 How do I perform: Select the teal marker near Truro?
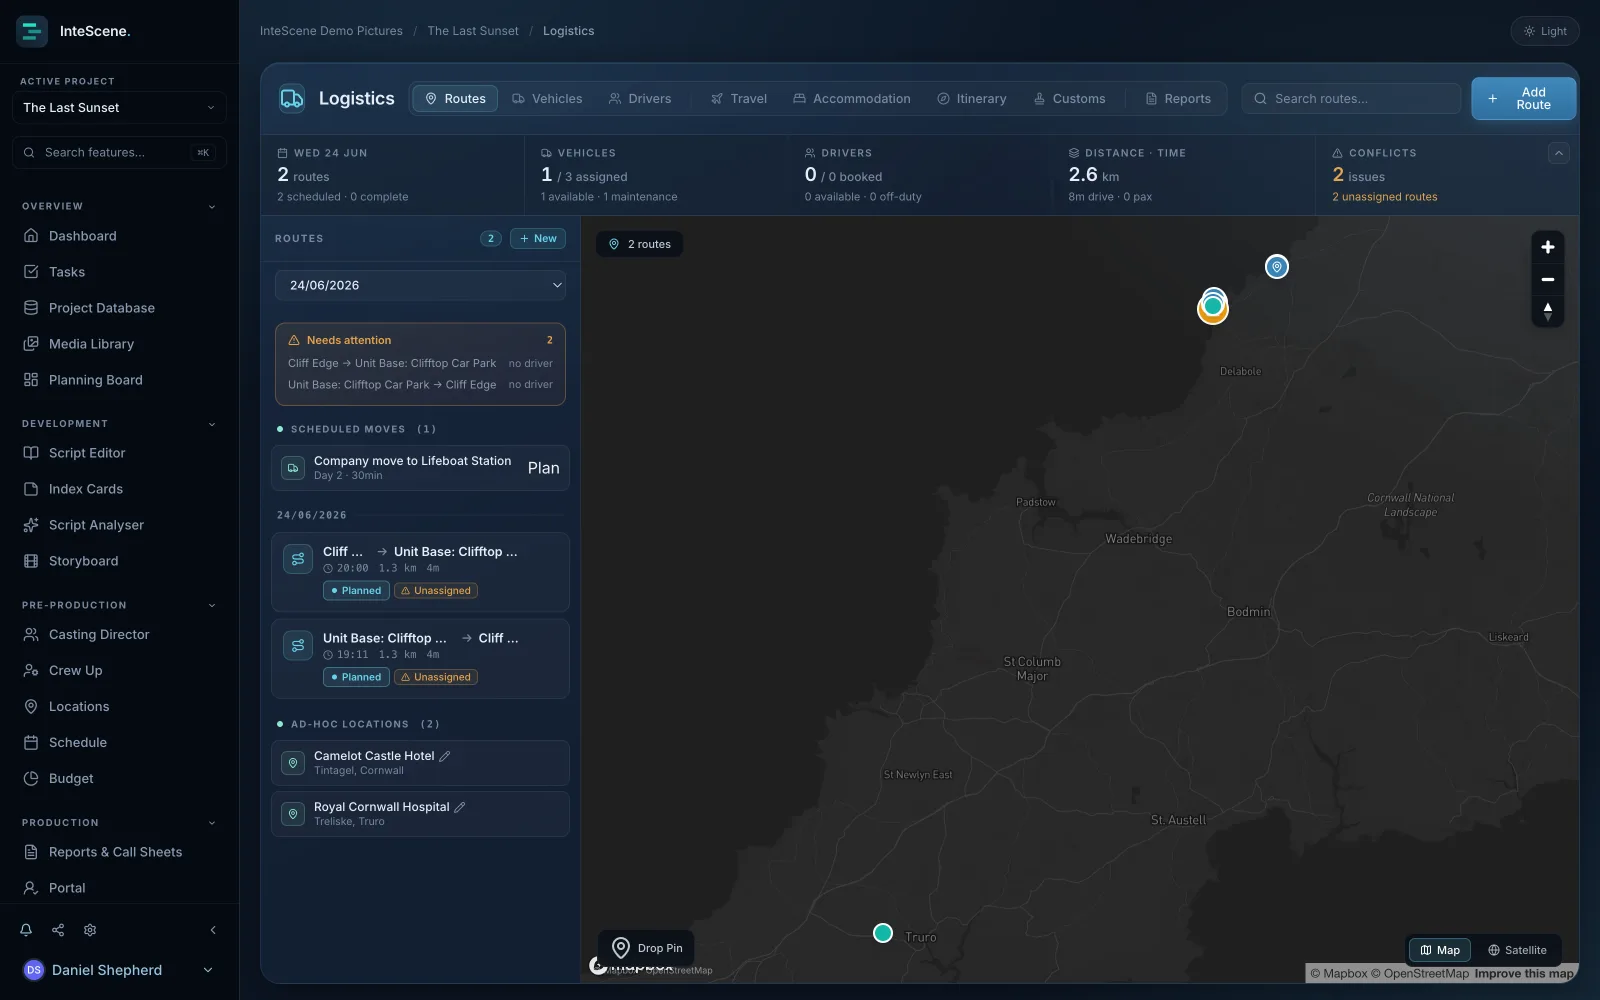click(x=882, y=933)
